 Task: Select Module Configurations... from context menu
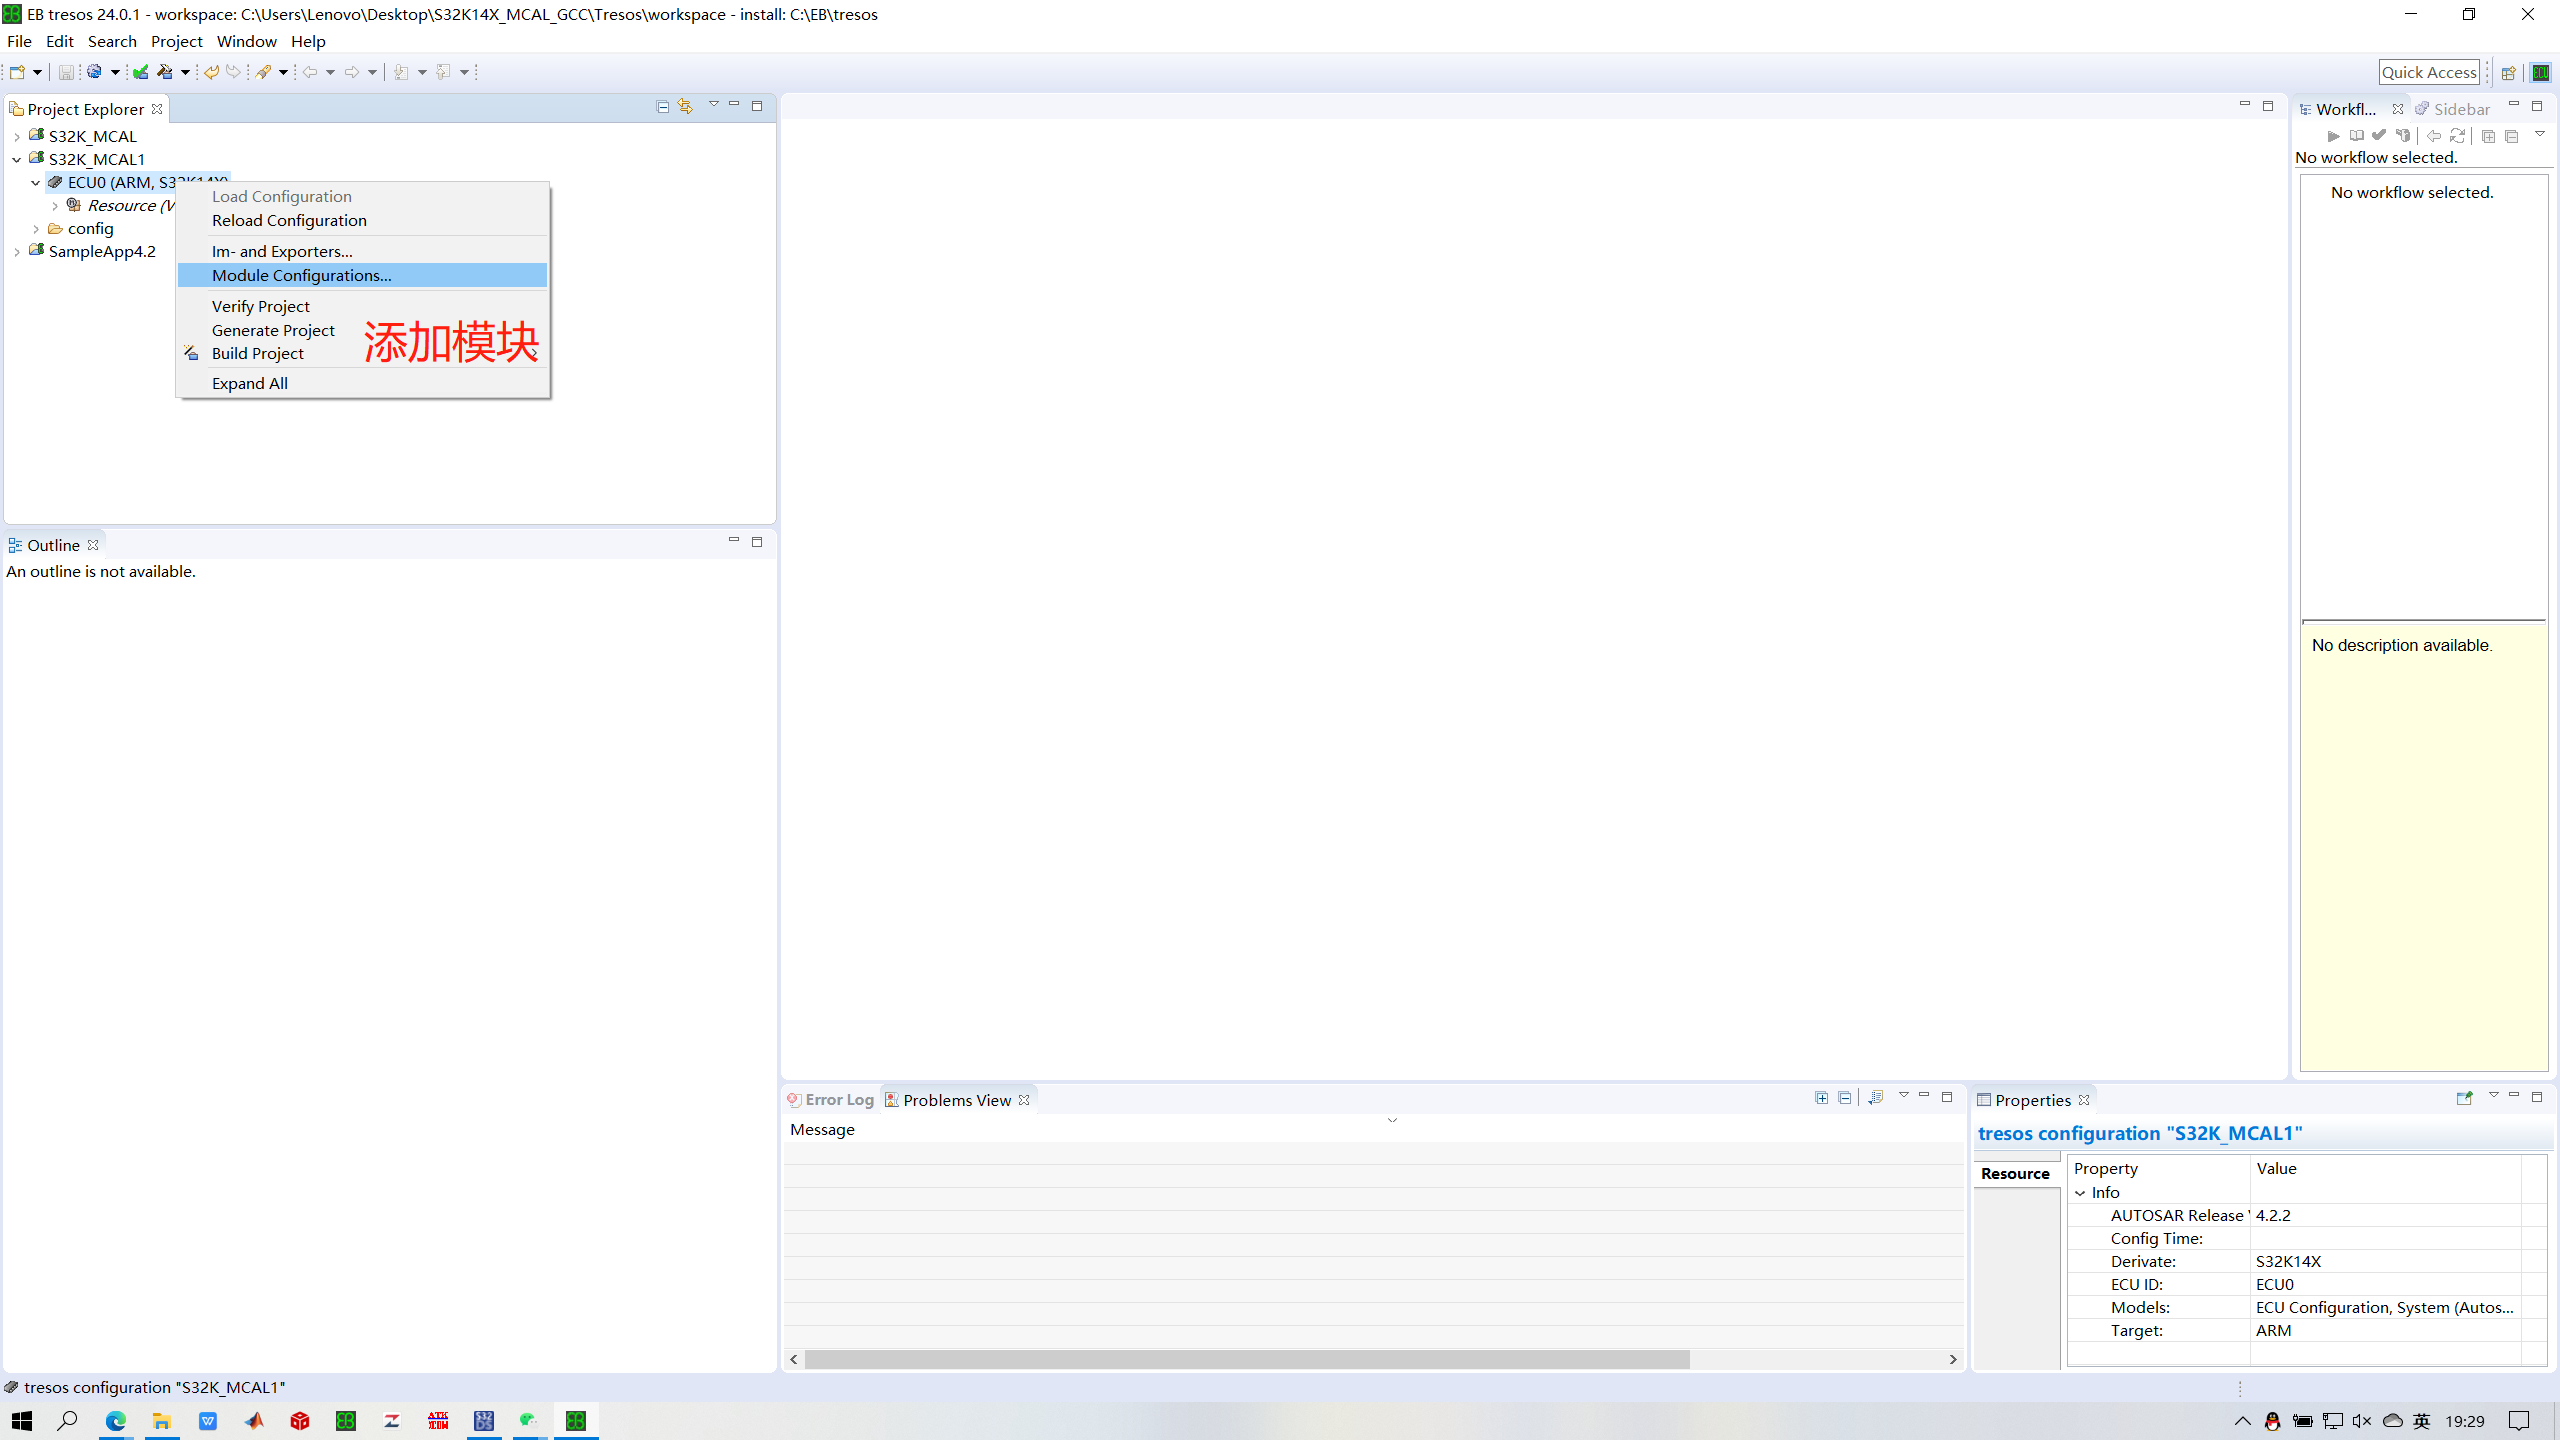301,275
